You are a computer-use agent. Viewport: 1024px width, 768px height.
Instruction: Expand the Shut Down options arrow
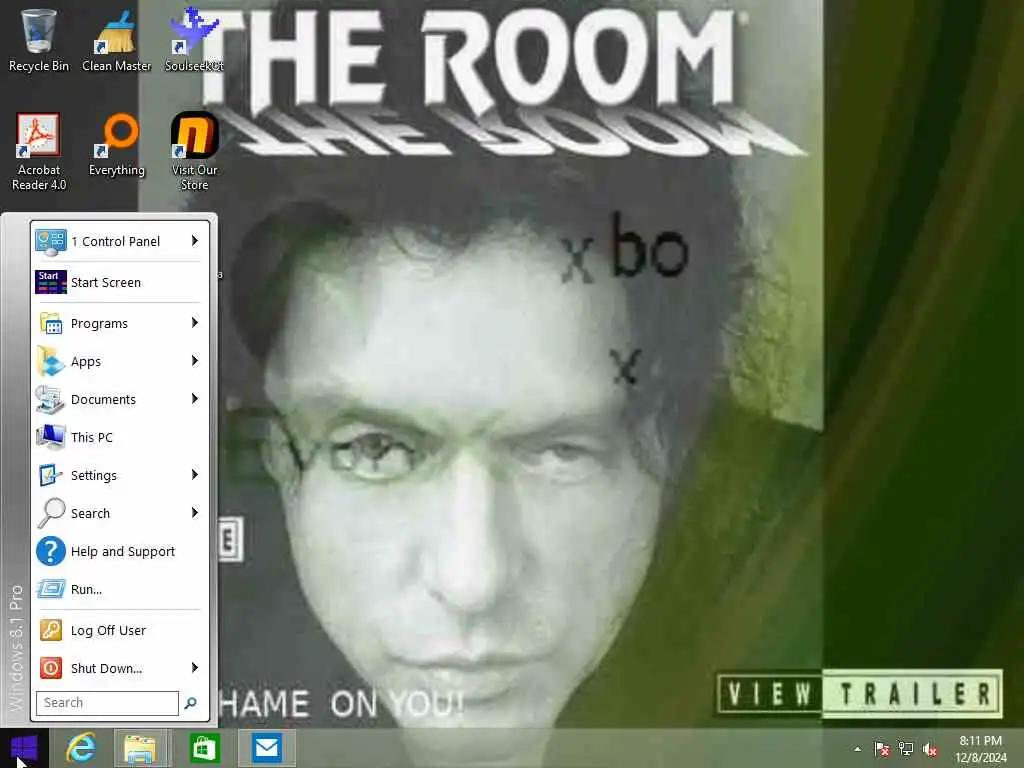coord(195,667)
